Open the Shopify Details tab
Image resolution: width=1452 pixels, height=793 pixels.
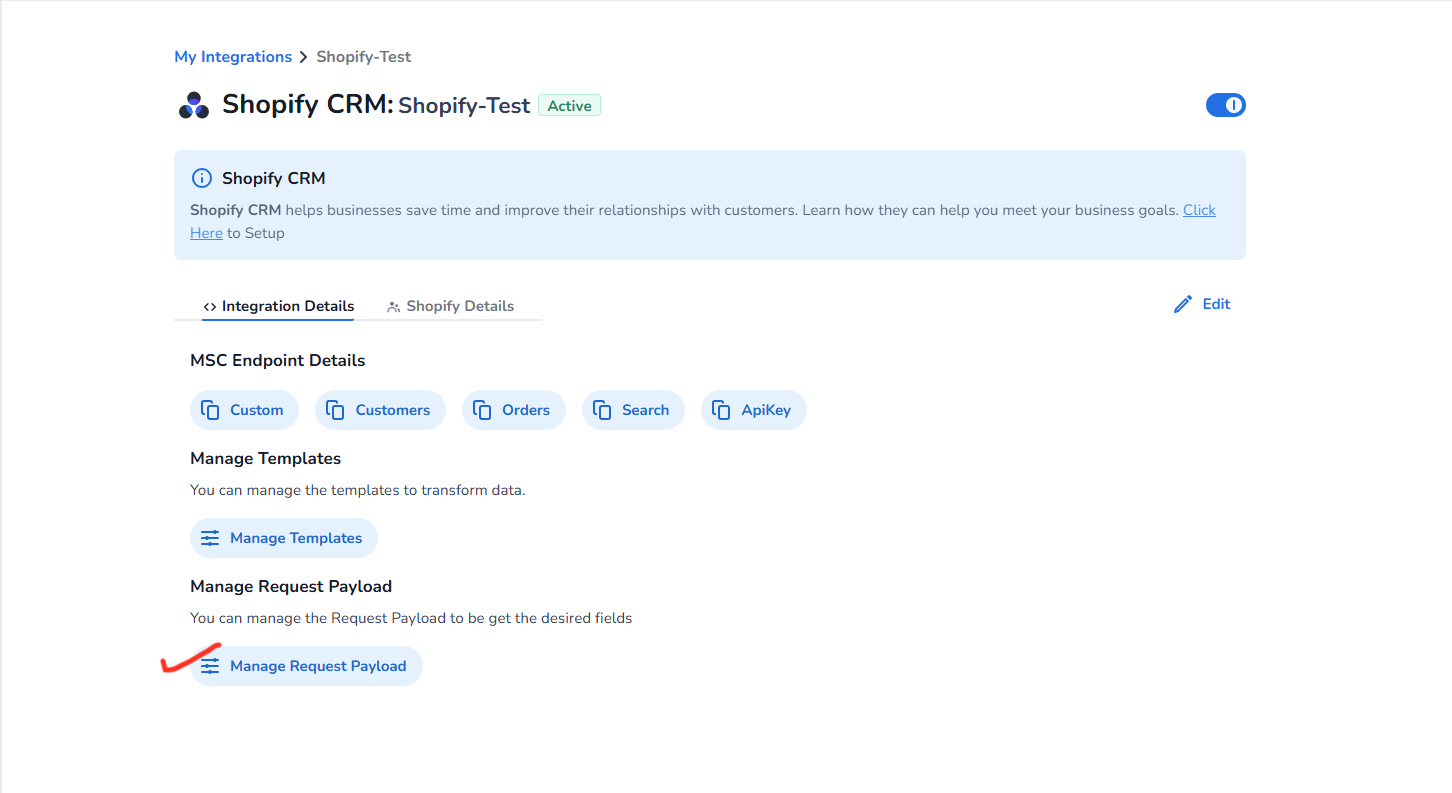[x=450, y=306]
